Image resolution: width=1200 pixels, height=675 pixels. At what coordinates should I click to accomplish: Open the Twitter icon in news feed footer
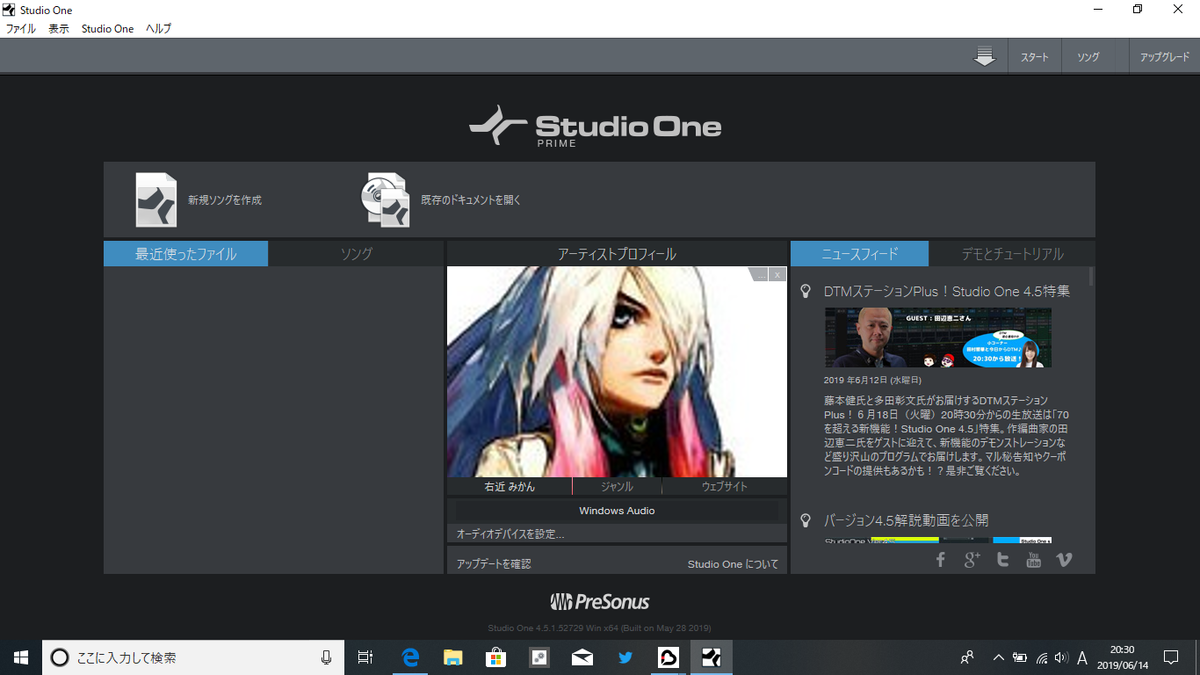pos(1002,560)
